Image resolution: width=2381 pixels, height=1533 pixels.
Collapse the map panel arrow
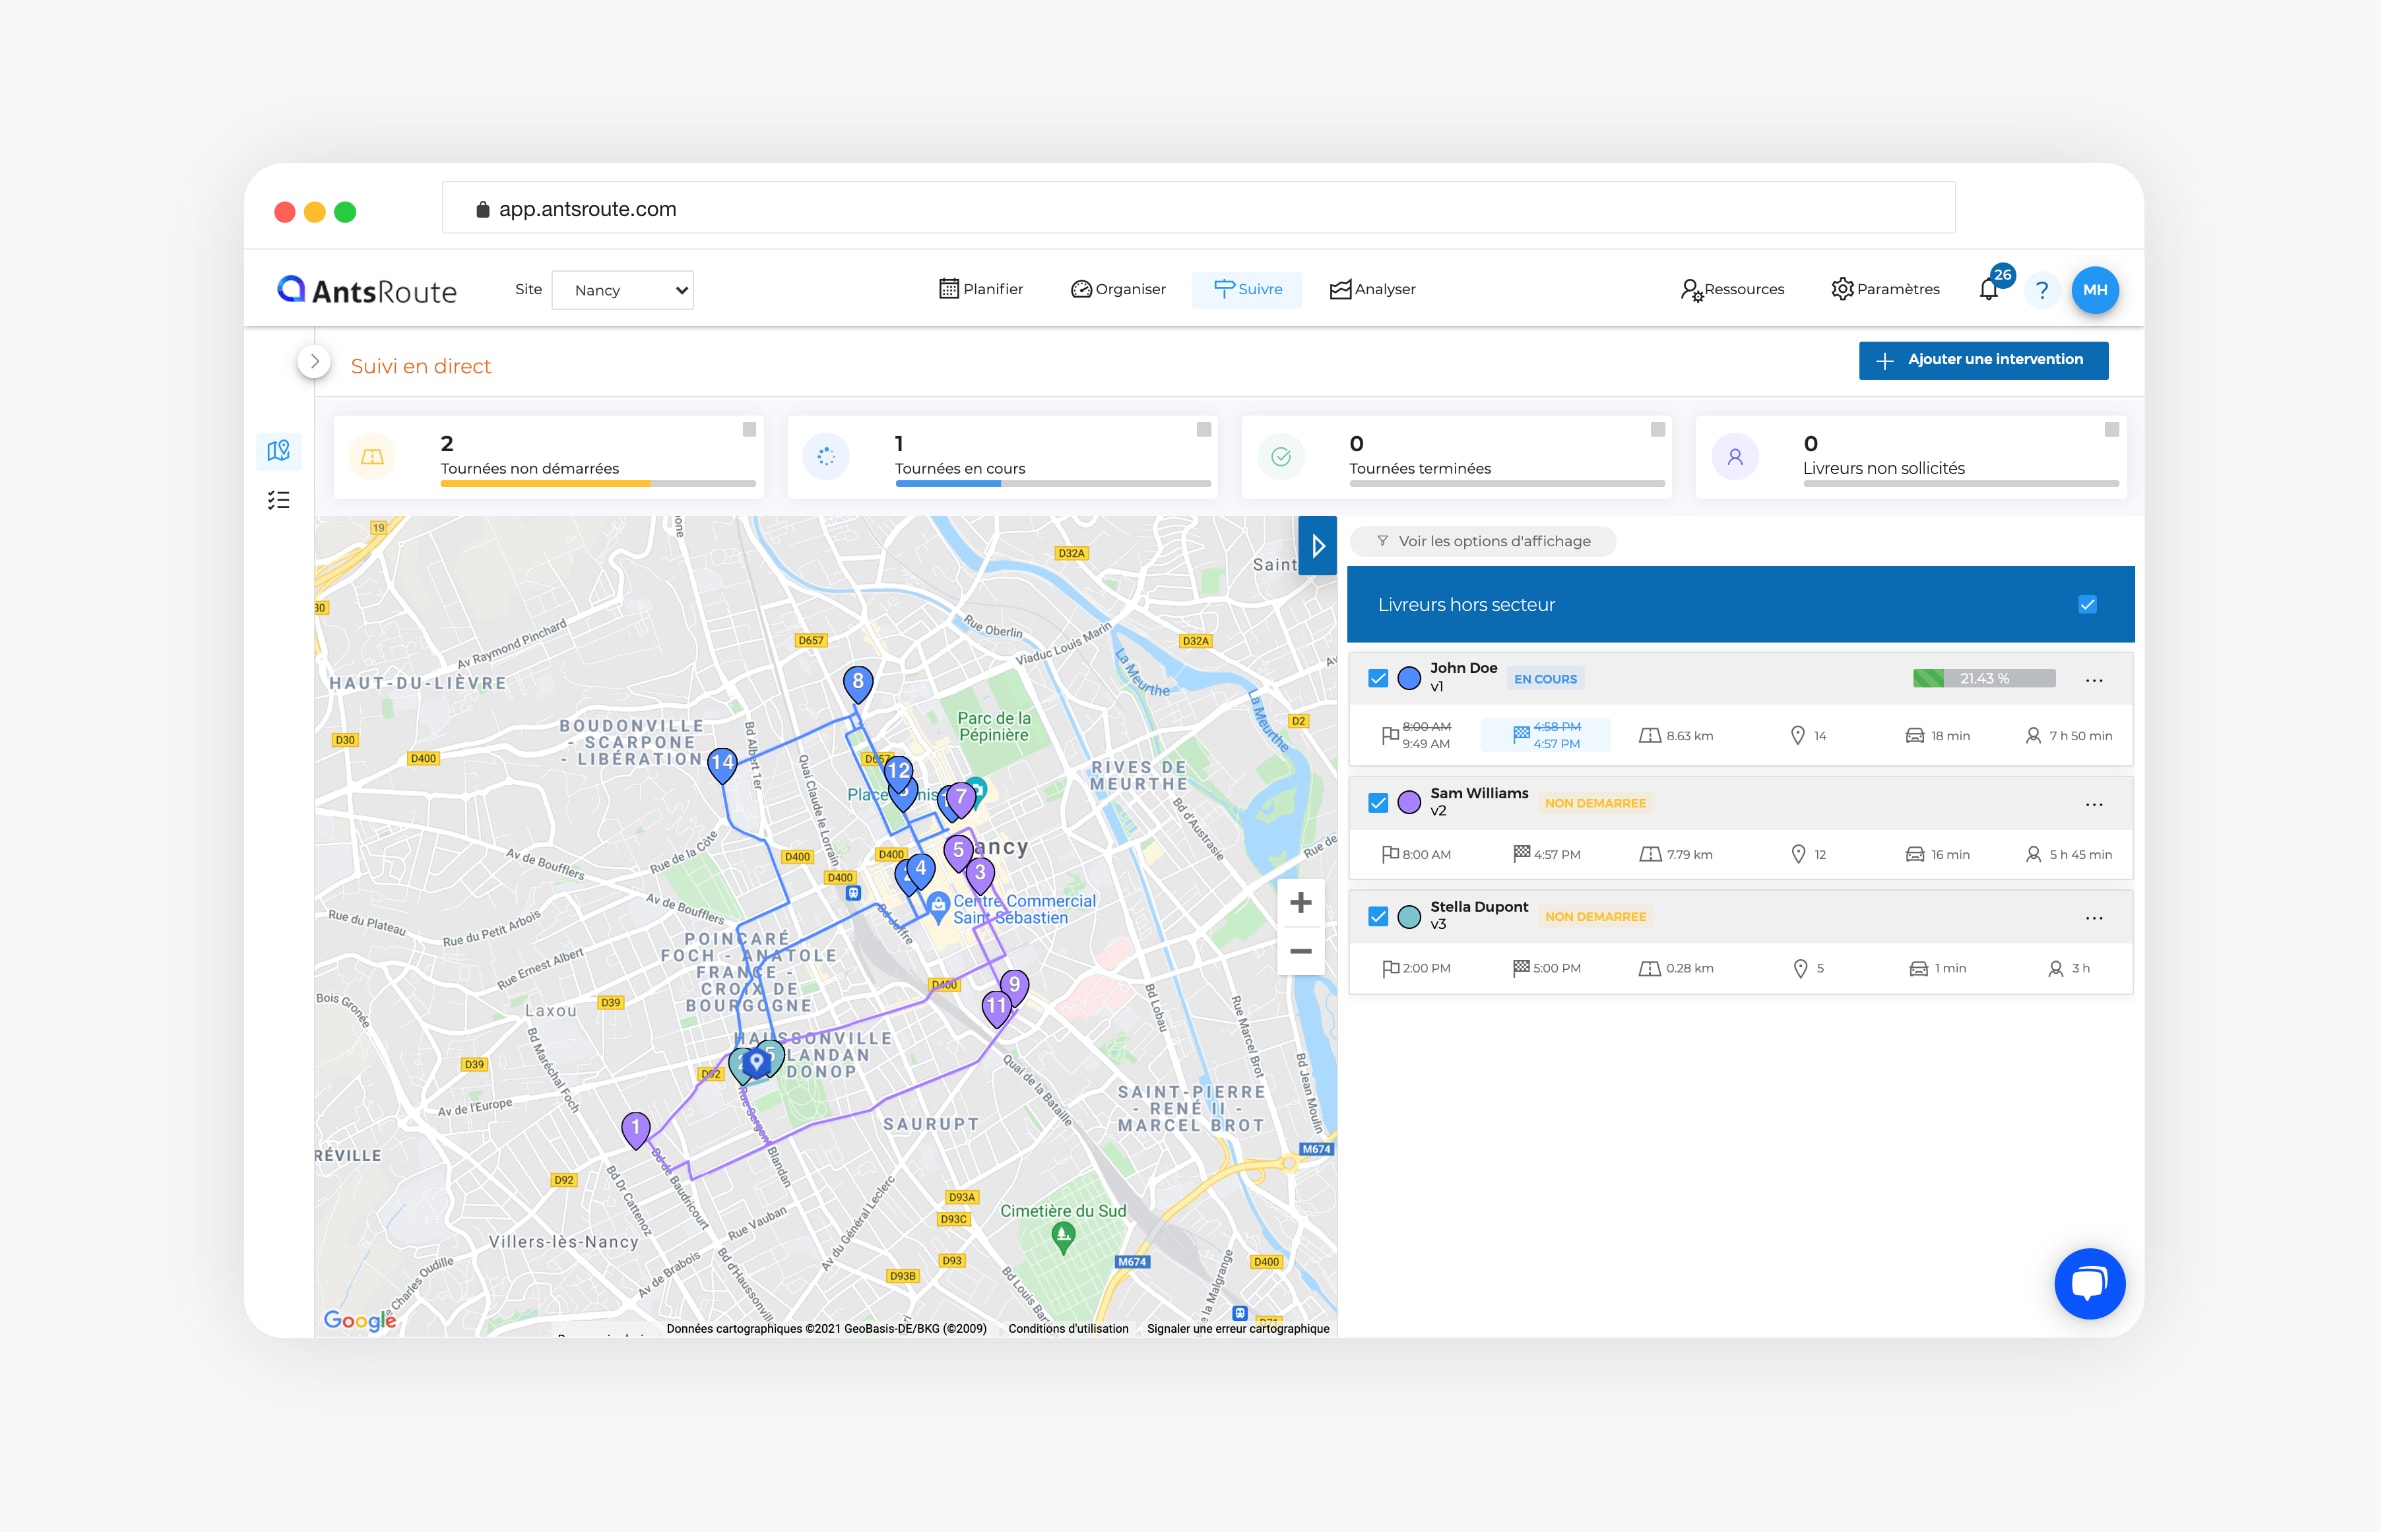(x=1318, y=545)
